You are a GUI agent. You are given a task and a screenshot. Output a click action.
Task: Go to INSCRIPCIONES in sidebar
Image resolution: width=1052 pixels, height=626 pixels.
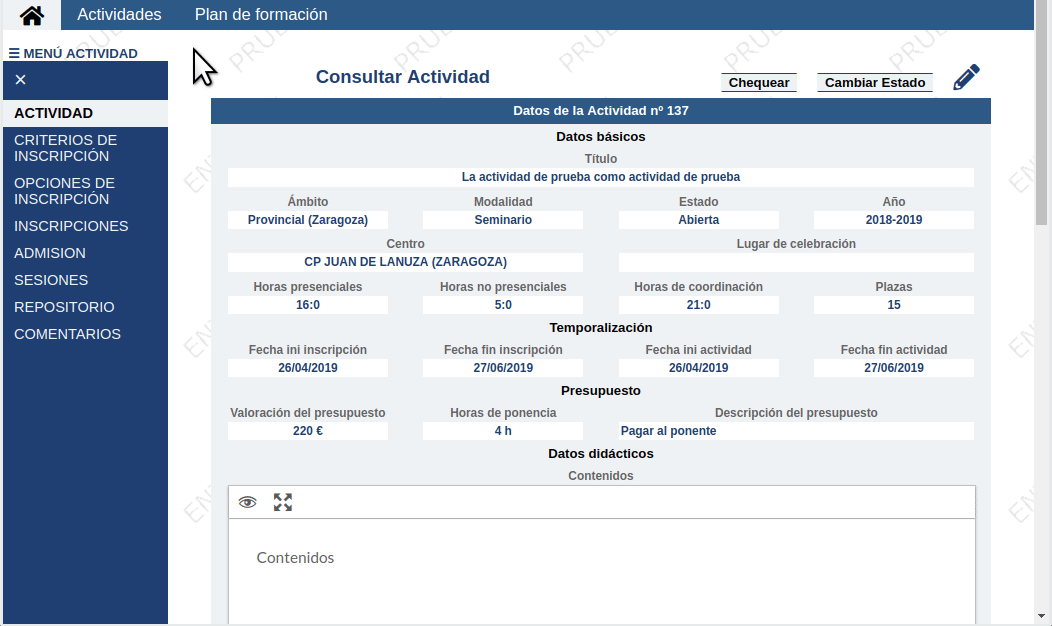(85, 226)
